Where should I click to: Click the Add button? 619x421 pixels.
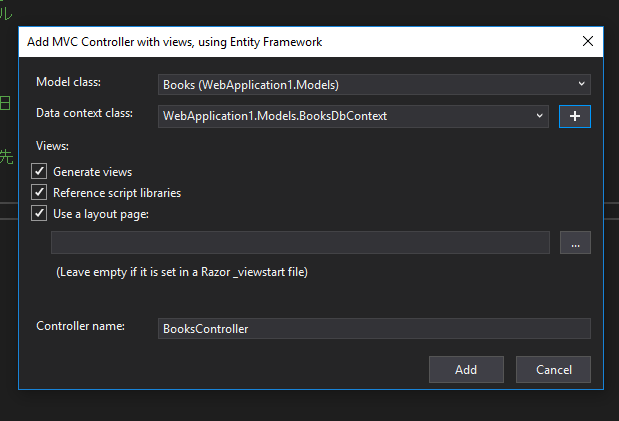click(466, 370)
